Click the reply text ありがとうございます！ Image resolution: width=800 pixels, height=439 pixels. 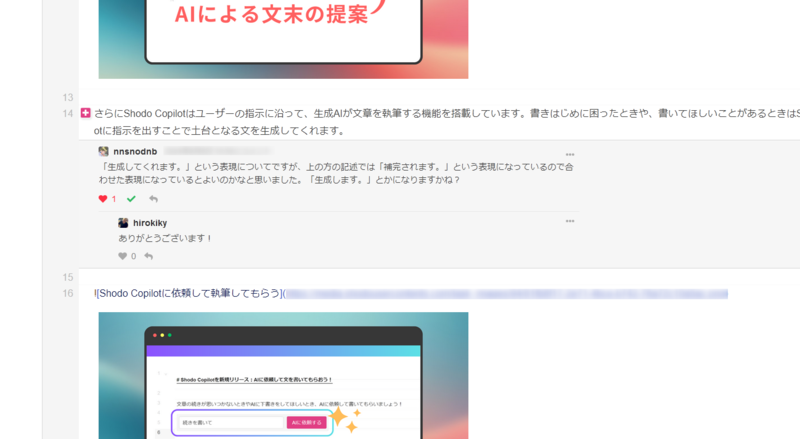click(x=165, y=238)
